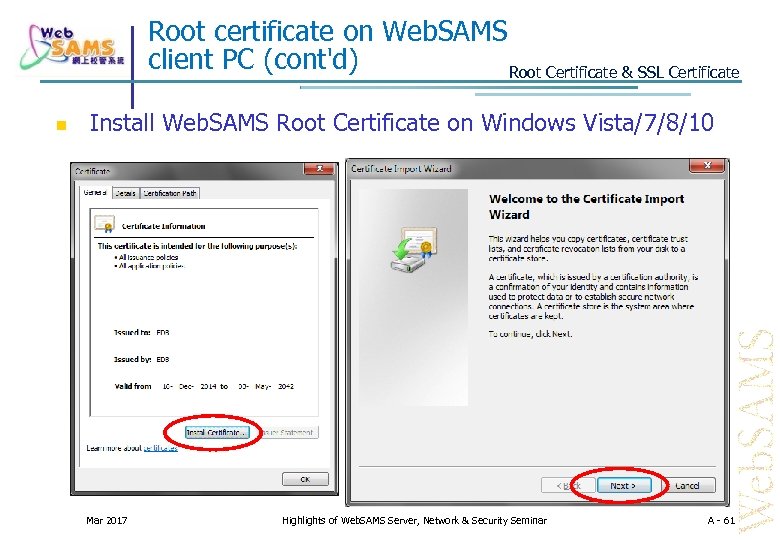
Task: Click 'Certificate Information' heading text
Action: [164, 226]
